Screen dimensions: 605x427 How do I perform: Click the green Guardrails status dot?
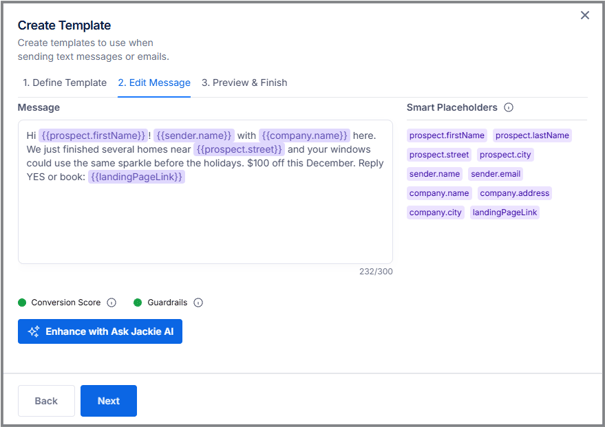138,303
